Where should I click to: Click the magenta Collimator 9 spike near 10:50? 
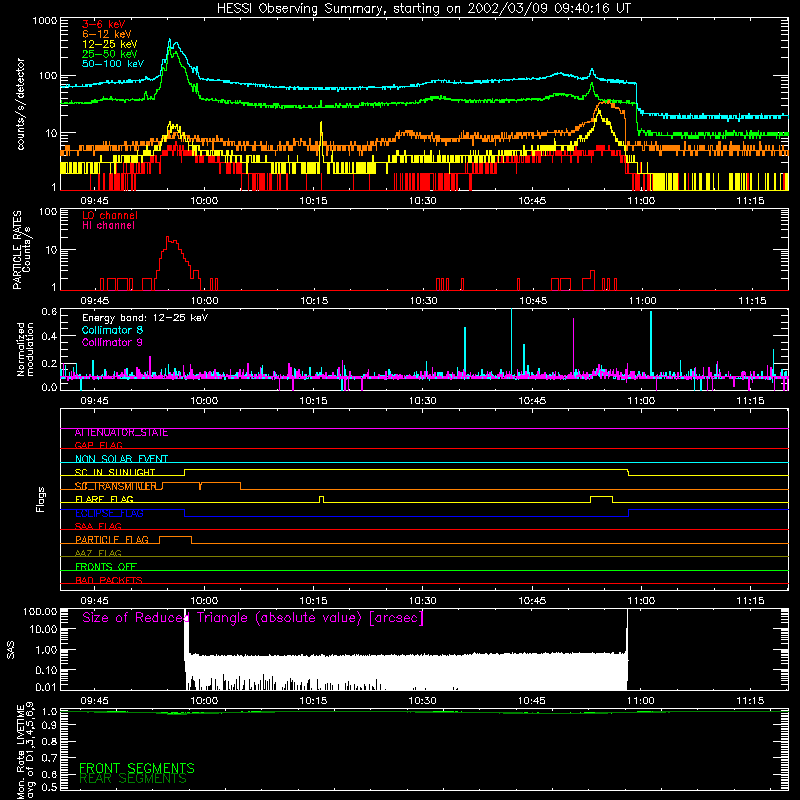click(x=573, y=347)
